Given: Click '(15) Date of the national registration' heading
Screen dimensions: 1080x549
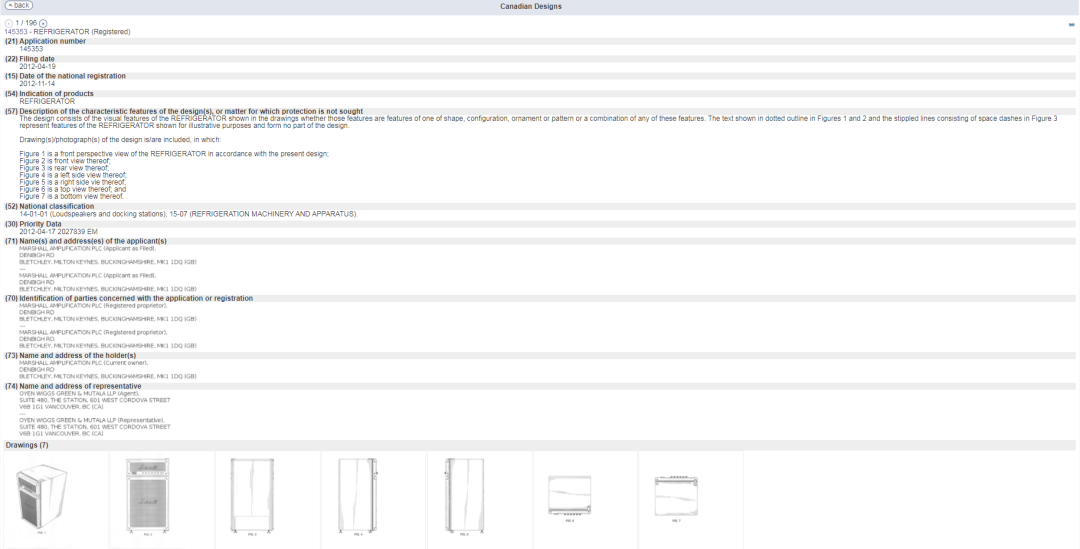Looking at the screenshot, I should point(65,76).
